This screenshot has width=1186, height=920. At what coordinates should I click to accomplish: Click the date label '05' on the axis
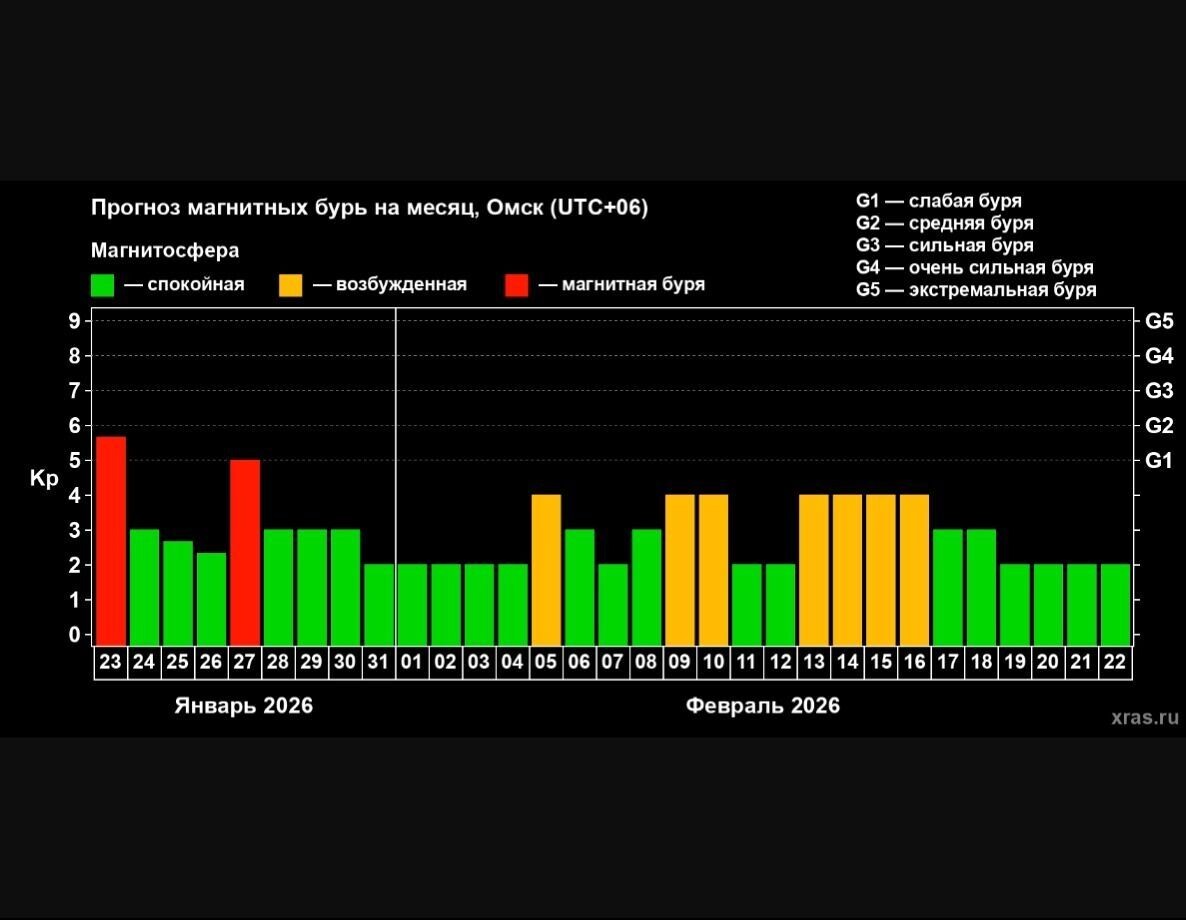click(545, 662)
